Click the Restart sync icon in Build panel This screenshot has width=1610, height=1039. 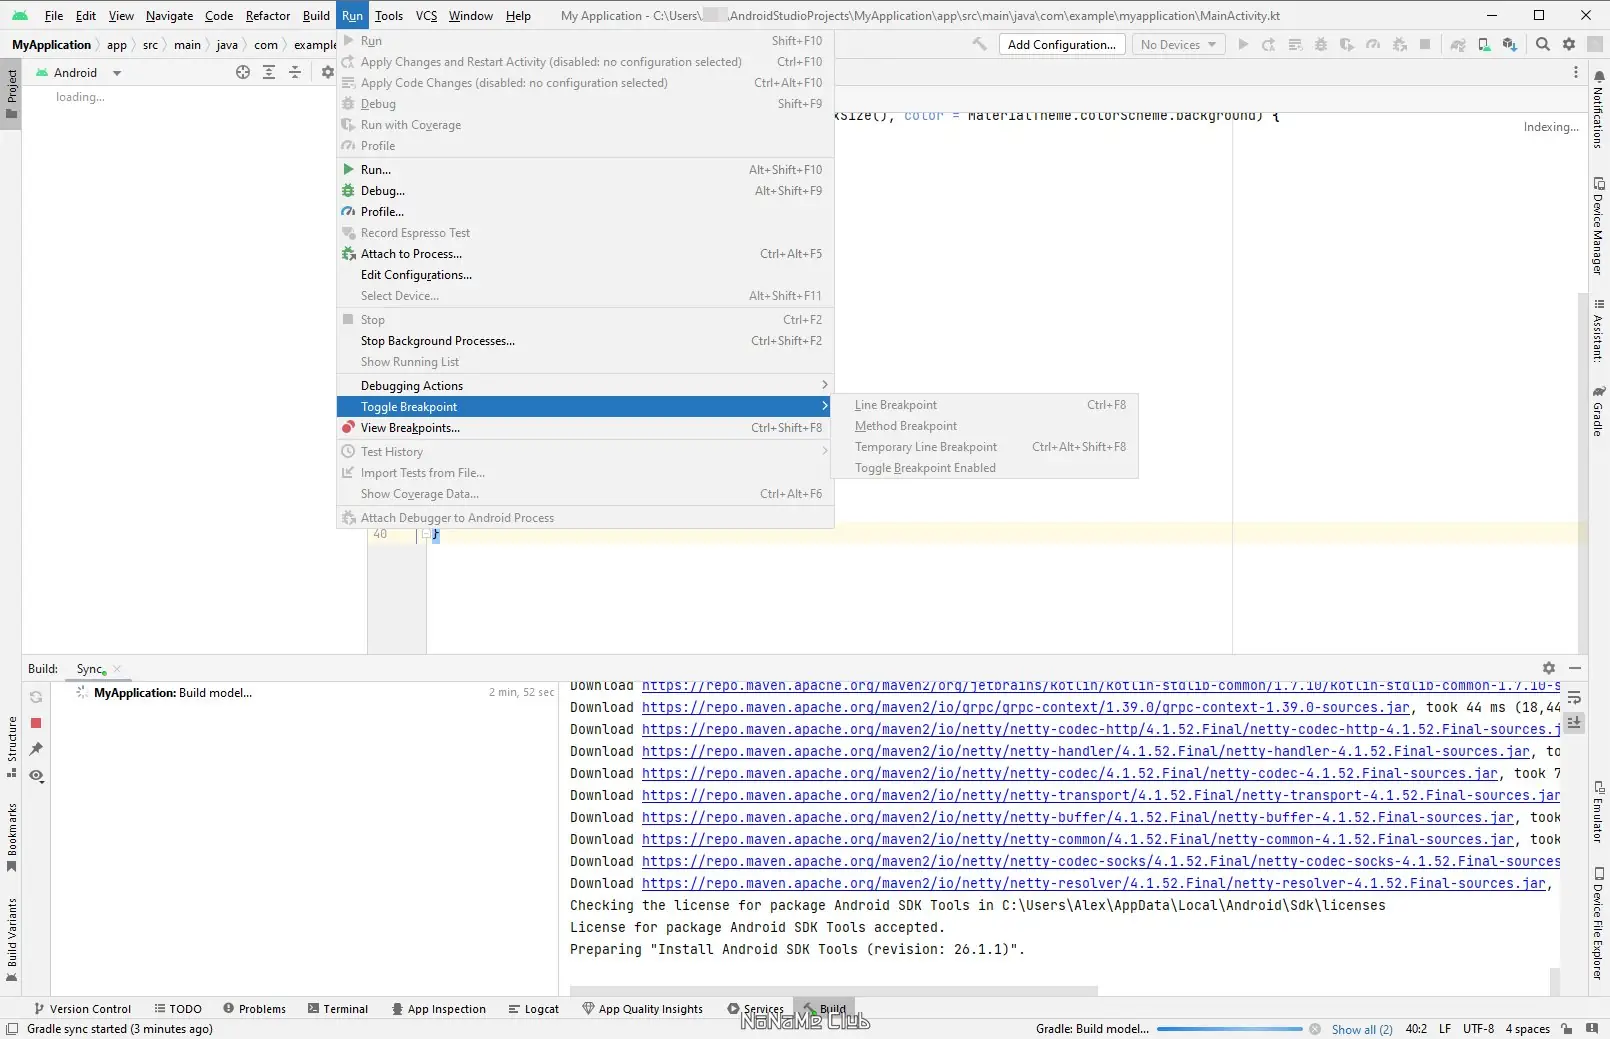[x=36, y=697]
